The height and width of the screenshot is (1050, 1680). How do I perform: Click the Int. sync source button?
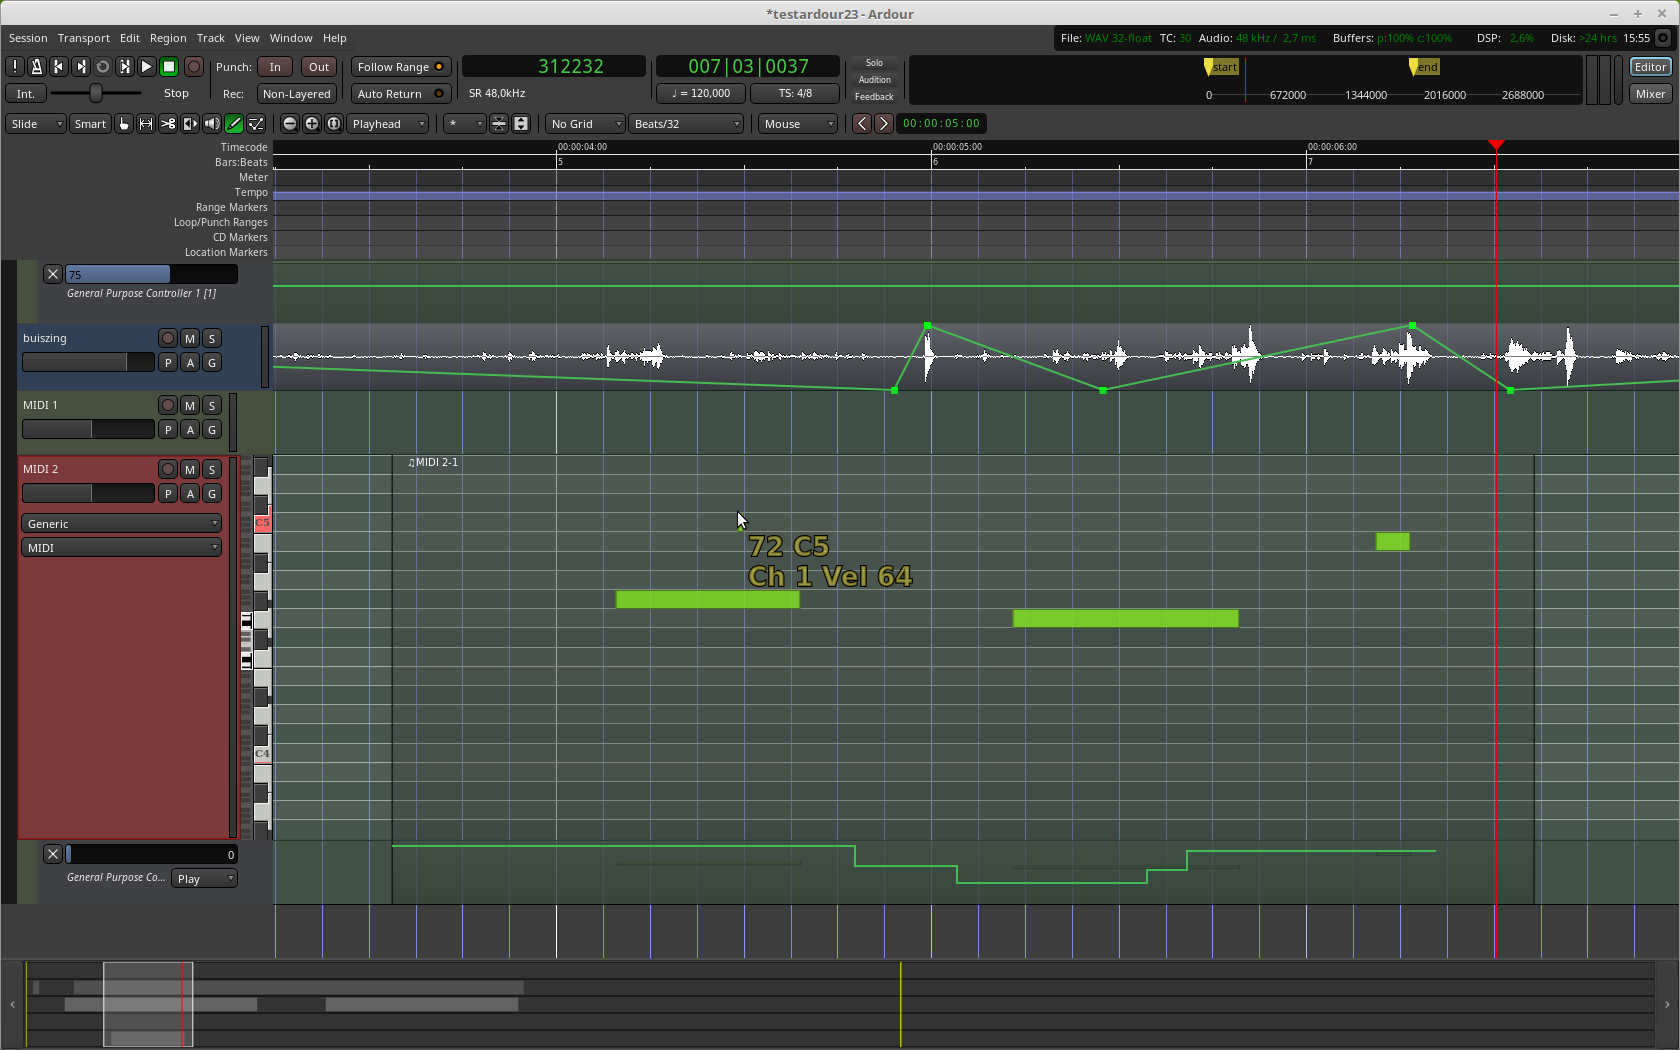pyautogui.click(x=26, y=94)
